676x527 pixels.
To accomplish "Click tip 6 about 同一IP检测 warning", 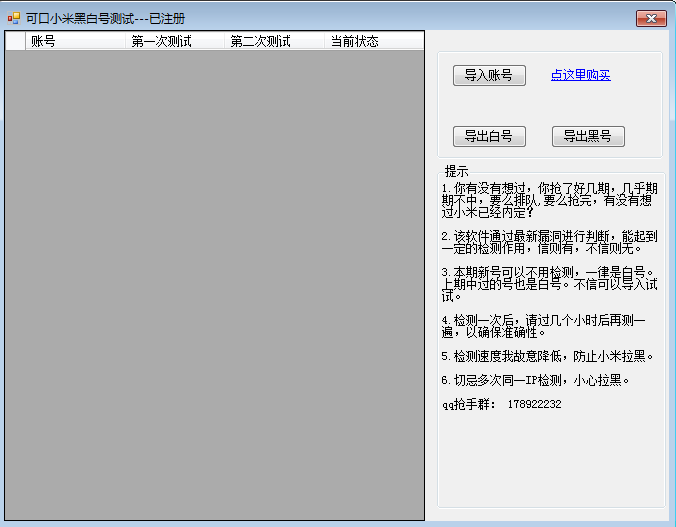I will (x=535, y=380).
